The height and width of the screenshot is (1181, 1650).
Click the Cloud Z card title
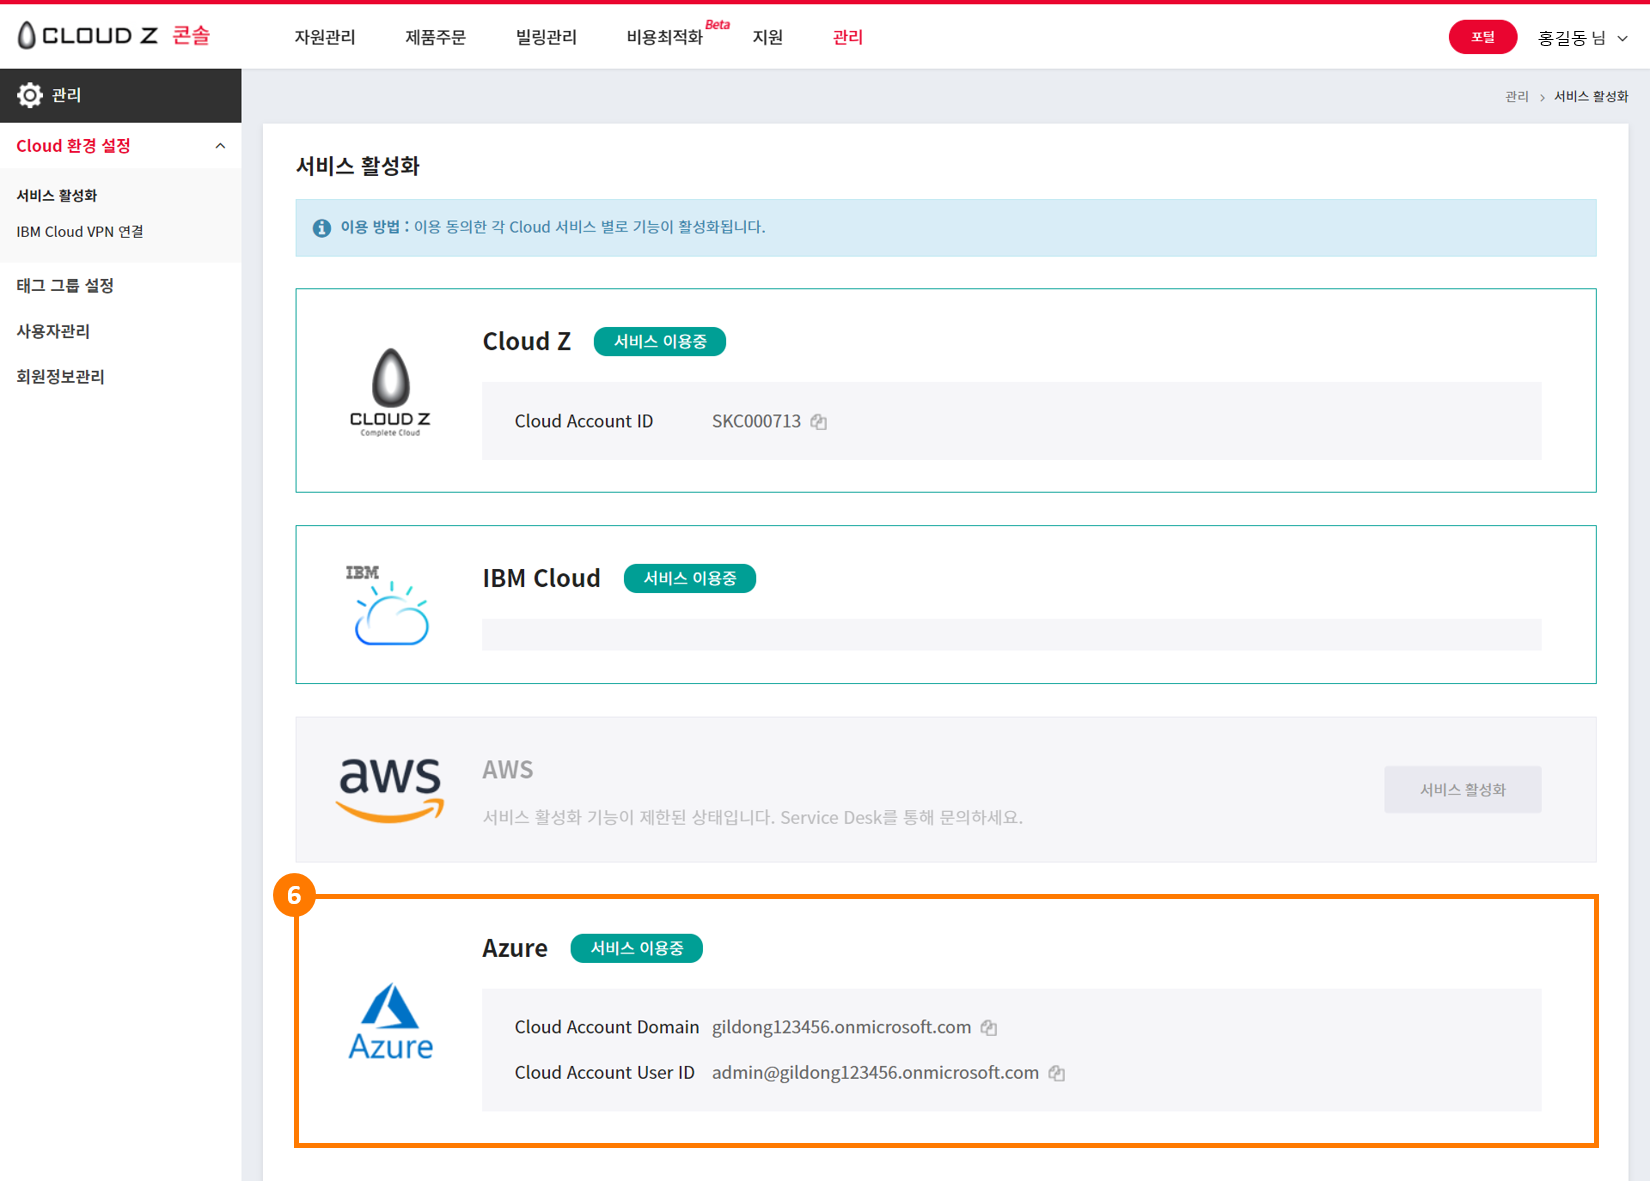tap(527, 342)
